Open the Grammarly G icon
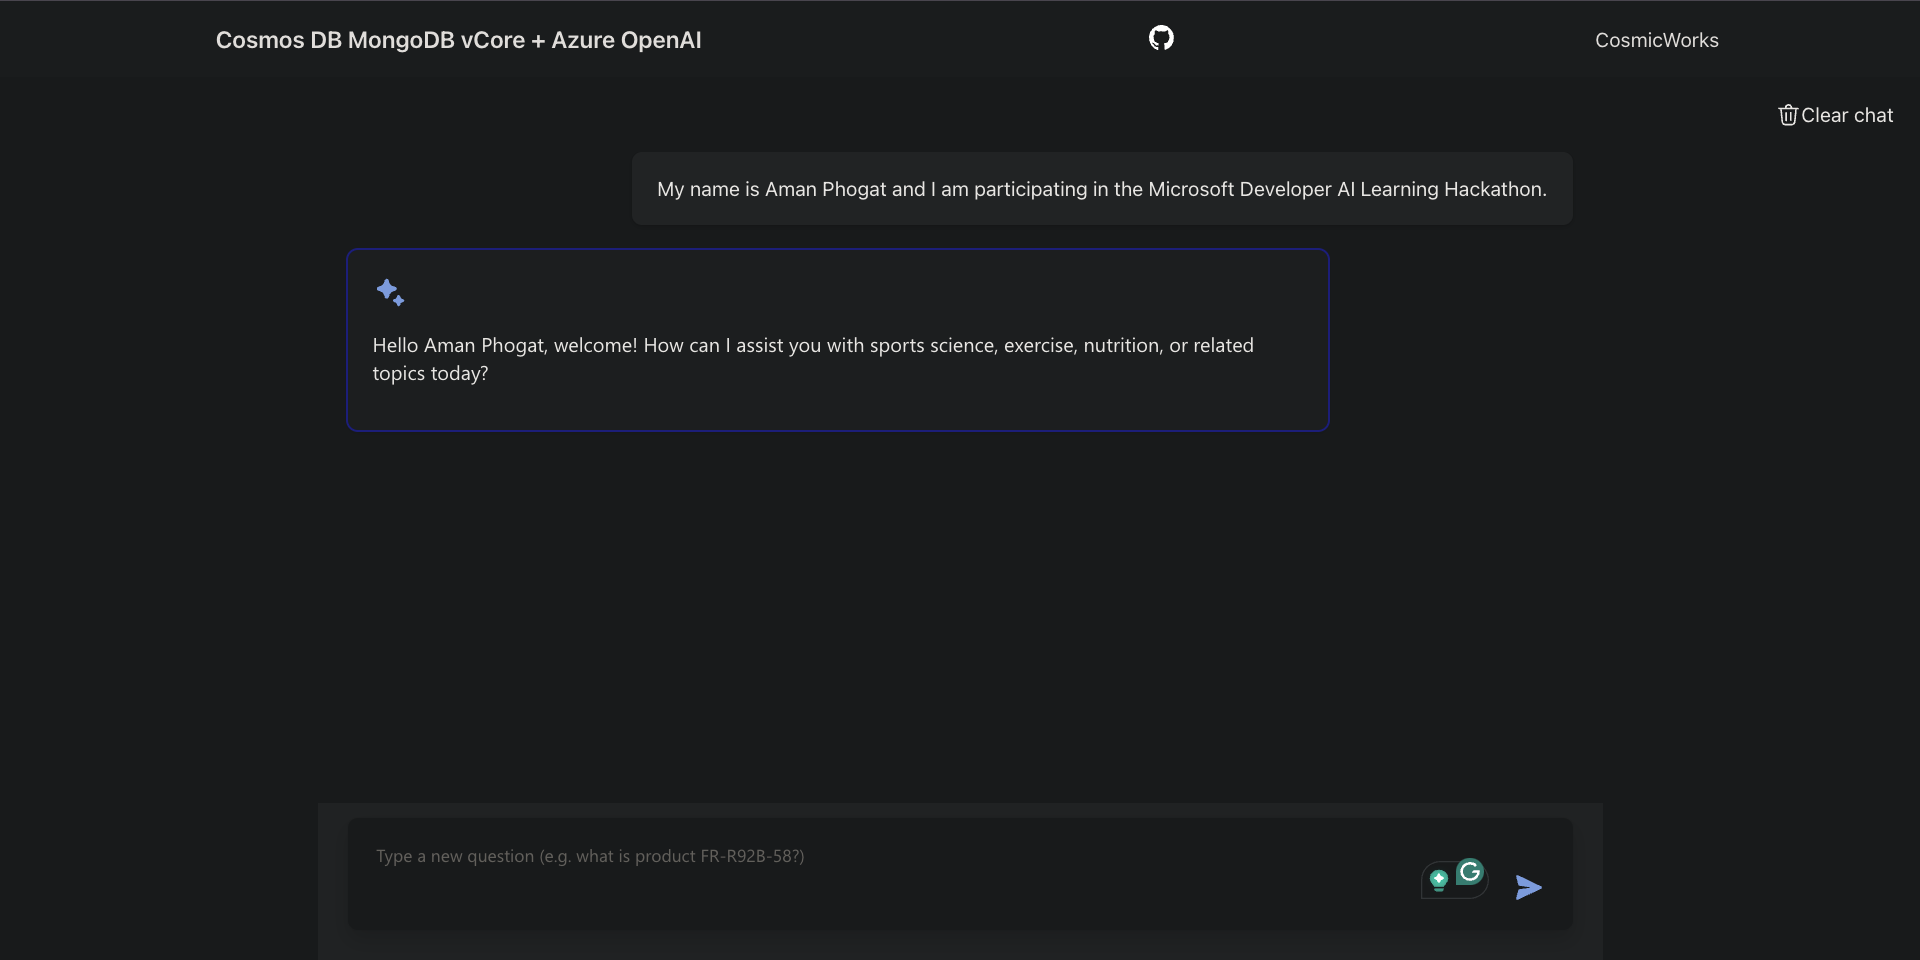The width and height of the screenshot is (1920, 960). click(1469, 872)
